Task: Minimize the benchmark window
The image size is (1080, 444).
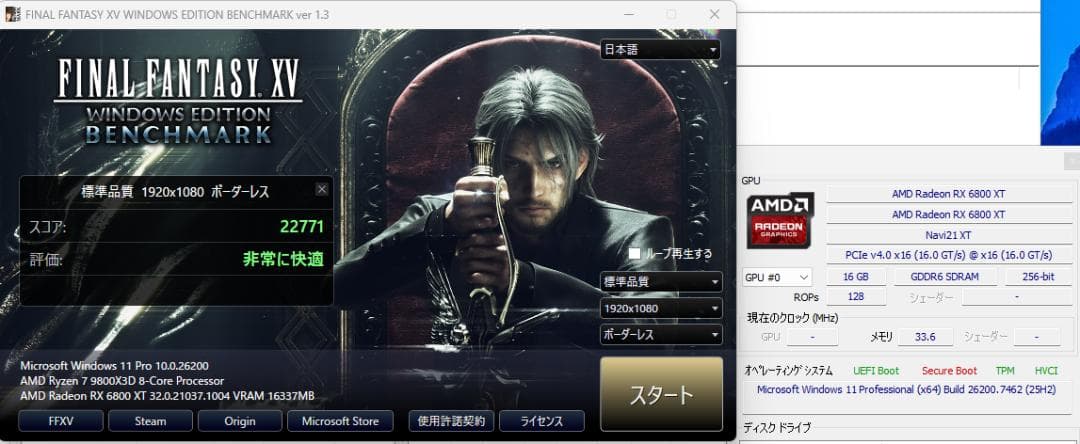Action: tap(626, 15)
